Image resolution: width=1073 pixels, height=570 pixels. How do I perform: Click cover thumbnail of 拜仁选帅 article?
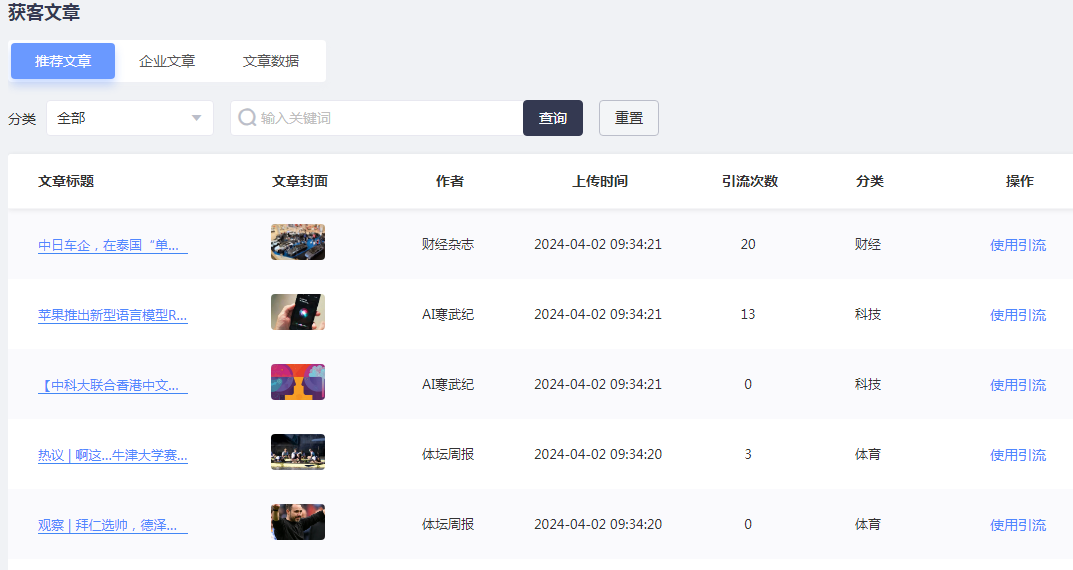(298, 522)
